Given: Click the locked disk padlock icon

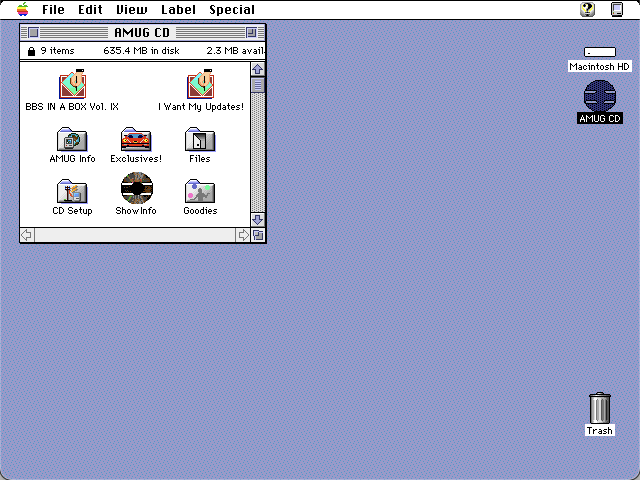Looking at the screenshot, I should coord(31,51).
